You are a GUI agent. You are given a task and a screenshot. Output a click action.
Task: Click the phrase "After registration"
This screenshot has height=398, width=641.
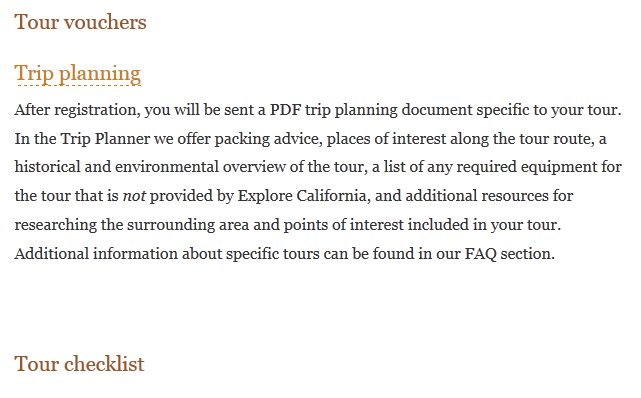point(76,110)
